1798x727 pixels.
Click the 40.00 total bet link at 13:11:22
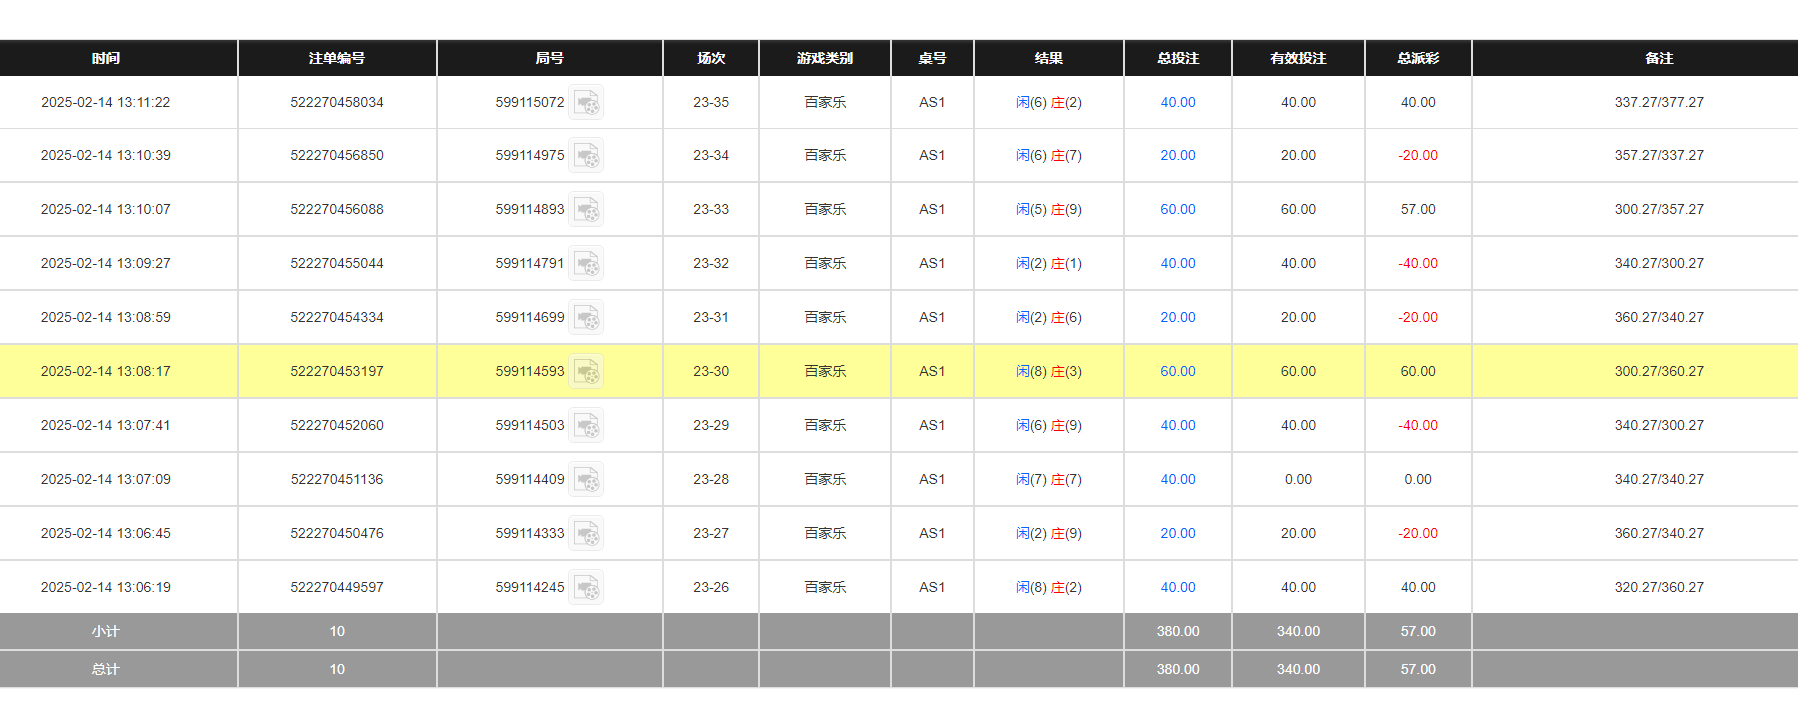point(1177,102)
